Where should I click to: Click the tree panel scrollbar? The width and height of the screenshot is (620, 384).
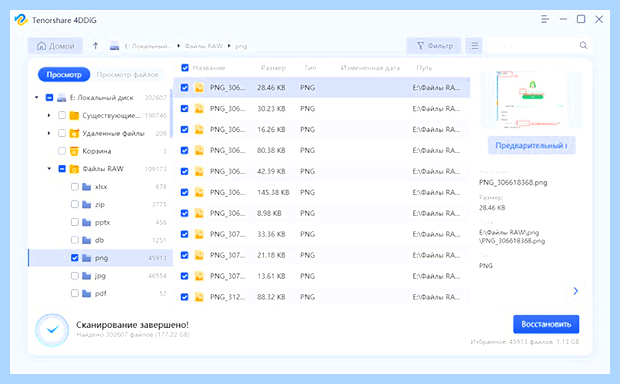(171, 114)
